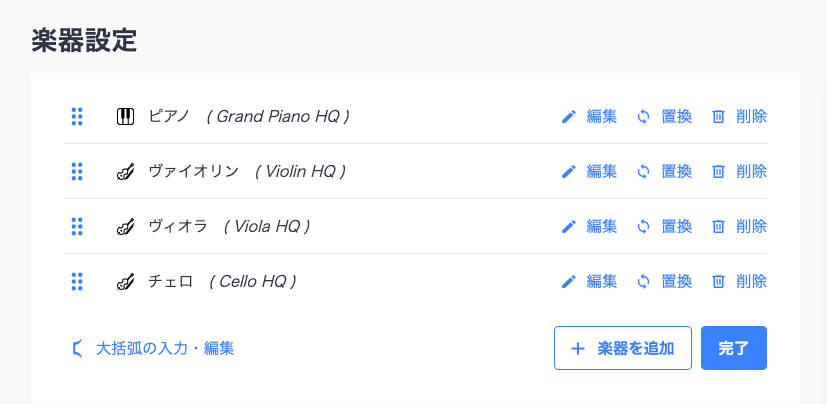Screen dimensions: 827x404
Task: Click the violin icon beside ヴァイオリン
Action: tap(124, 171)
